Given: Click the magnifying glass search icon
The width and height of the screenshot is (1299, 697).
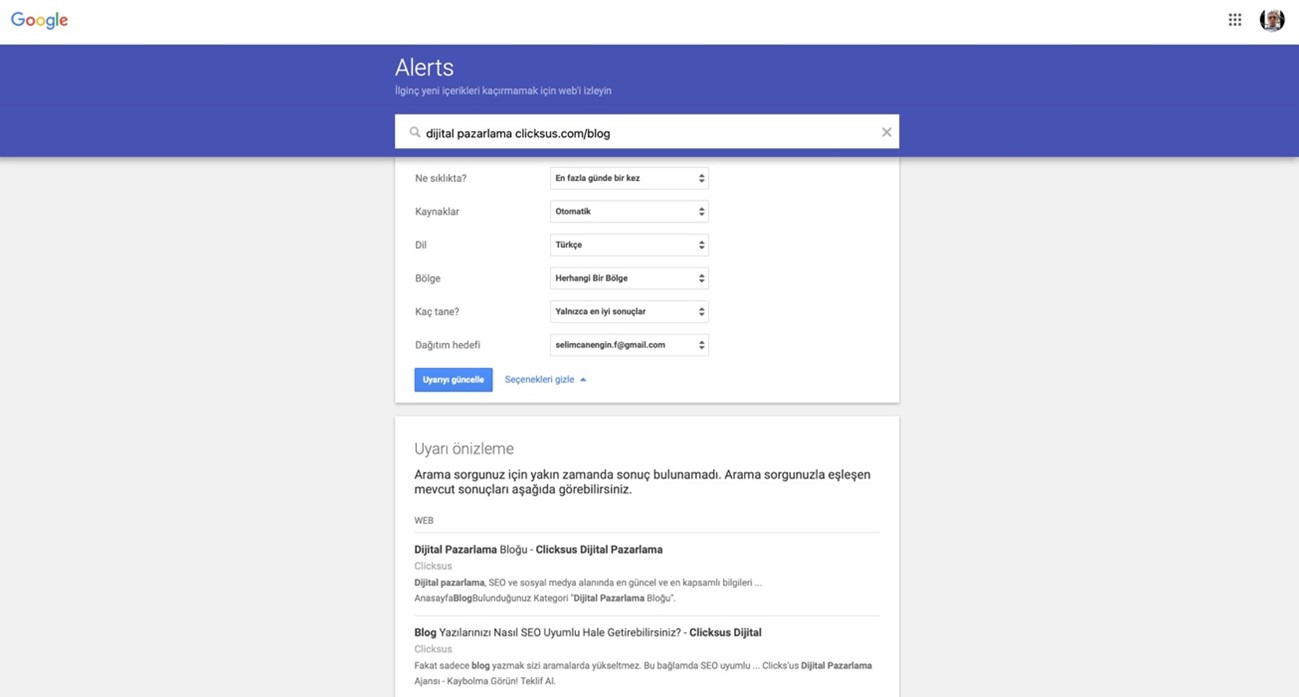Looking at the screenshot, I should click(414, 131).
